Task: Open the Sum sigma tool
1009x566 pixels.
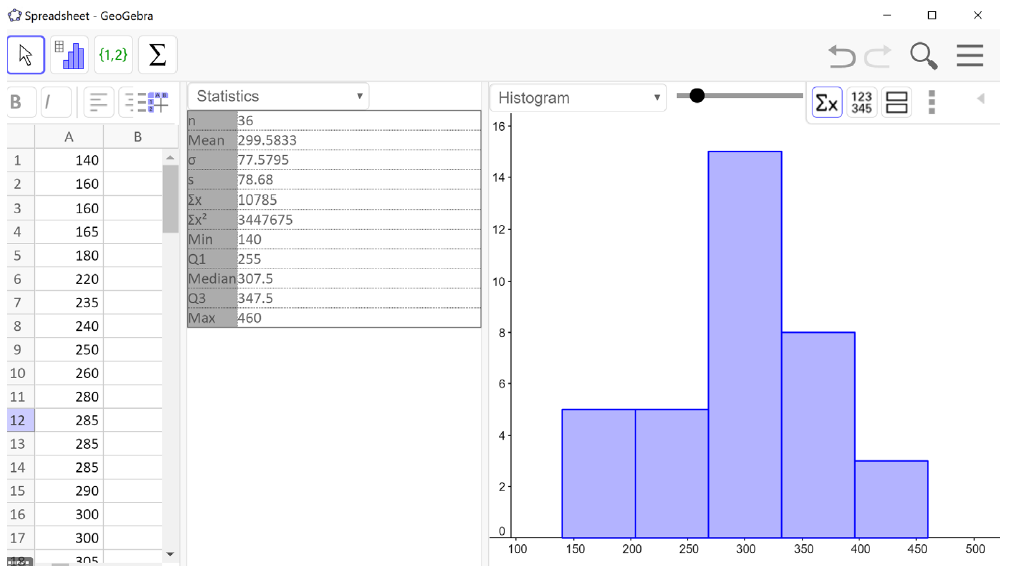Action: pos(157,55)
